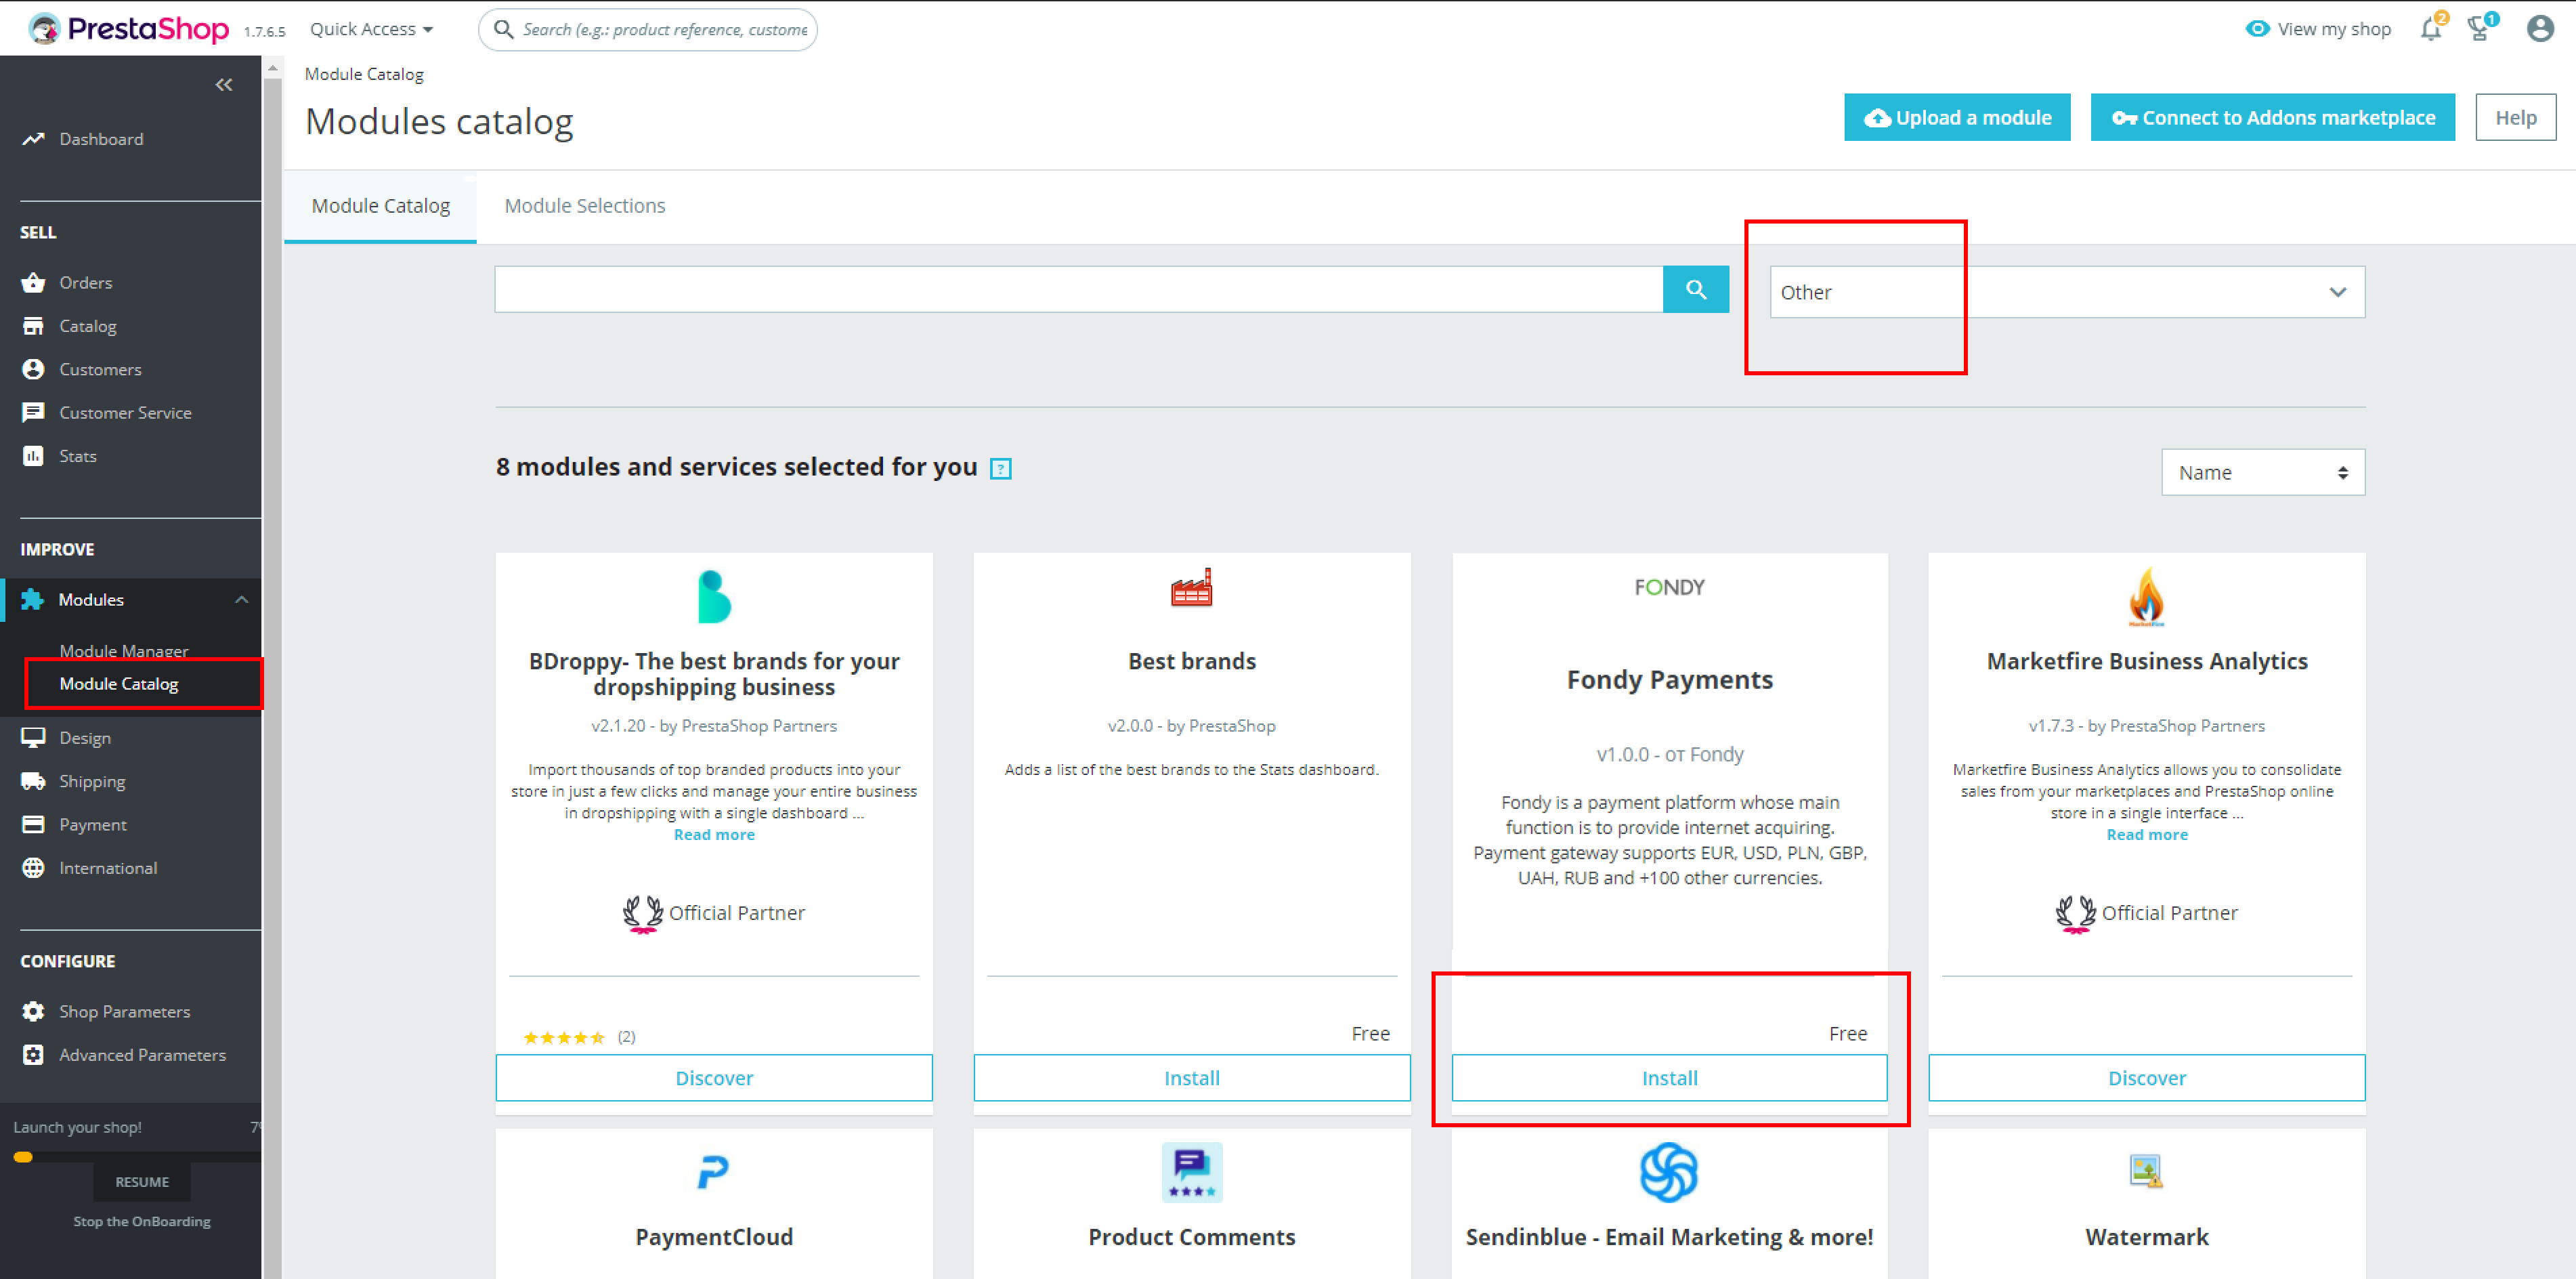This screenshot has width=2576, height=1279.
Task: Click the Fondy logo image
Action: tap(1669, 587)
